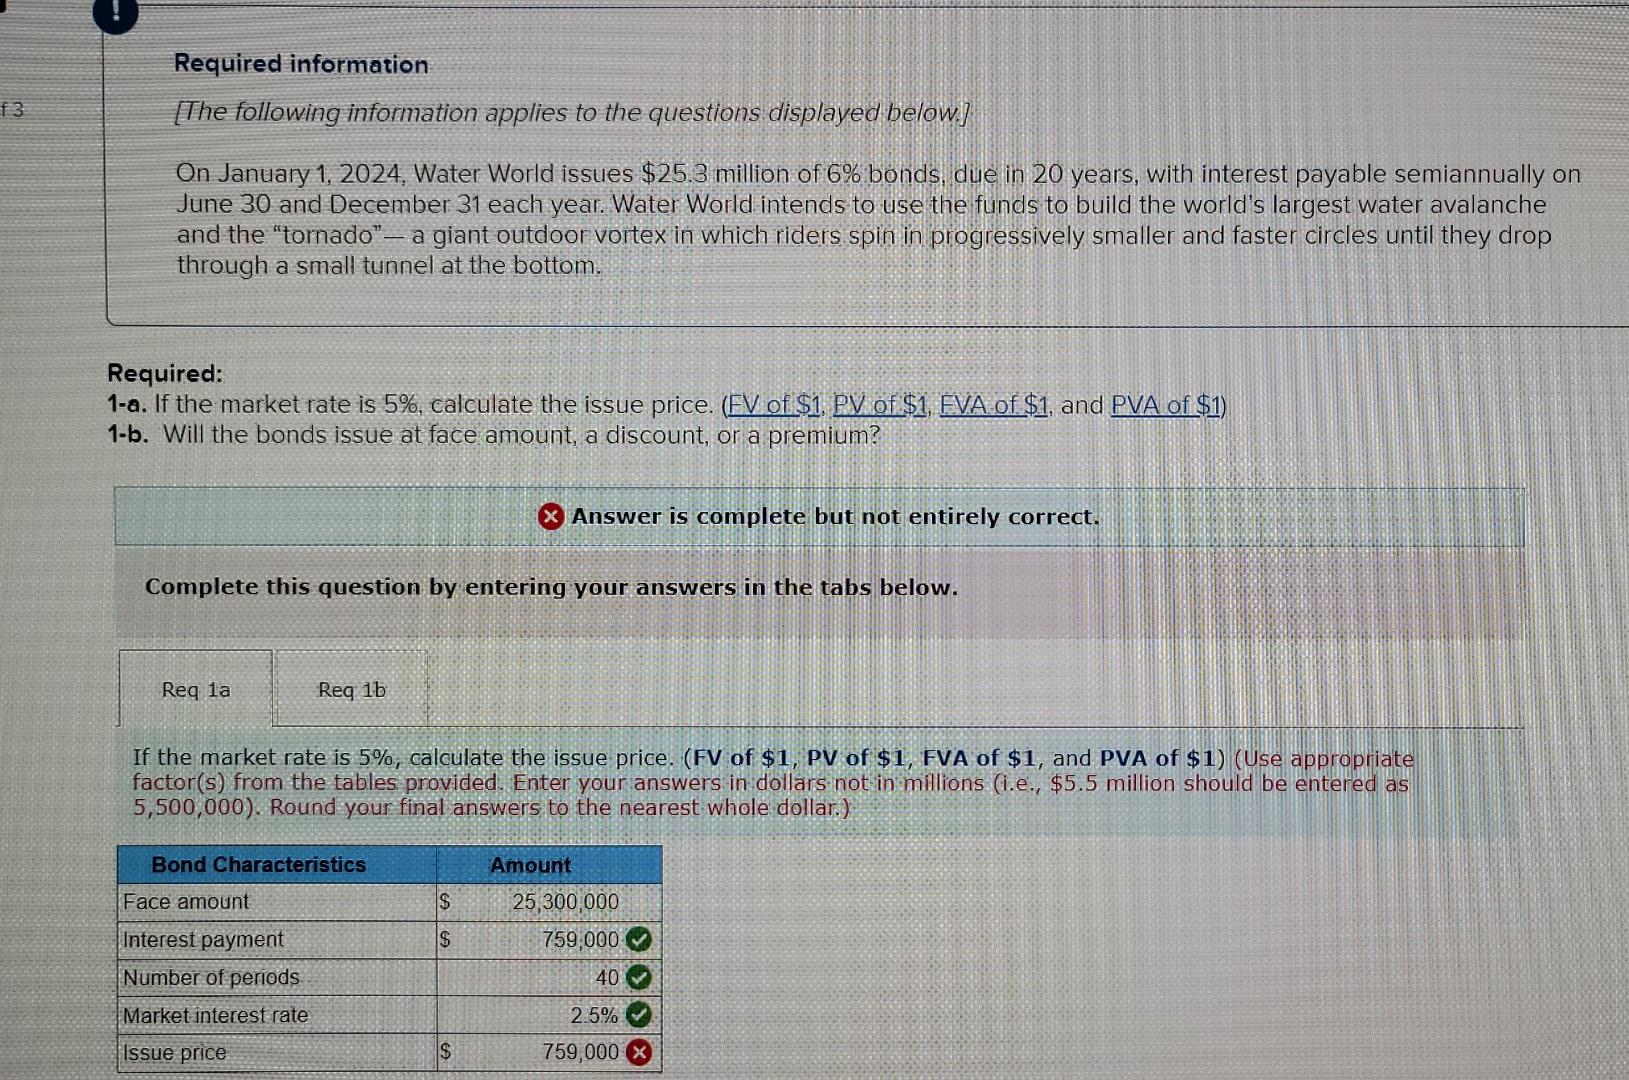Open the FV of $1 table link
This screenshot has height=1080, width=1629.
point(776,405)
